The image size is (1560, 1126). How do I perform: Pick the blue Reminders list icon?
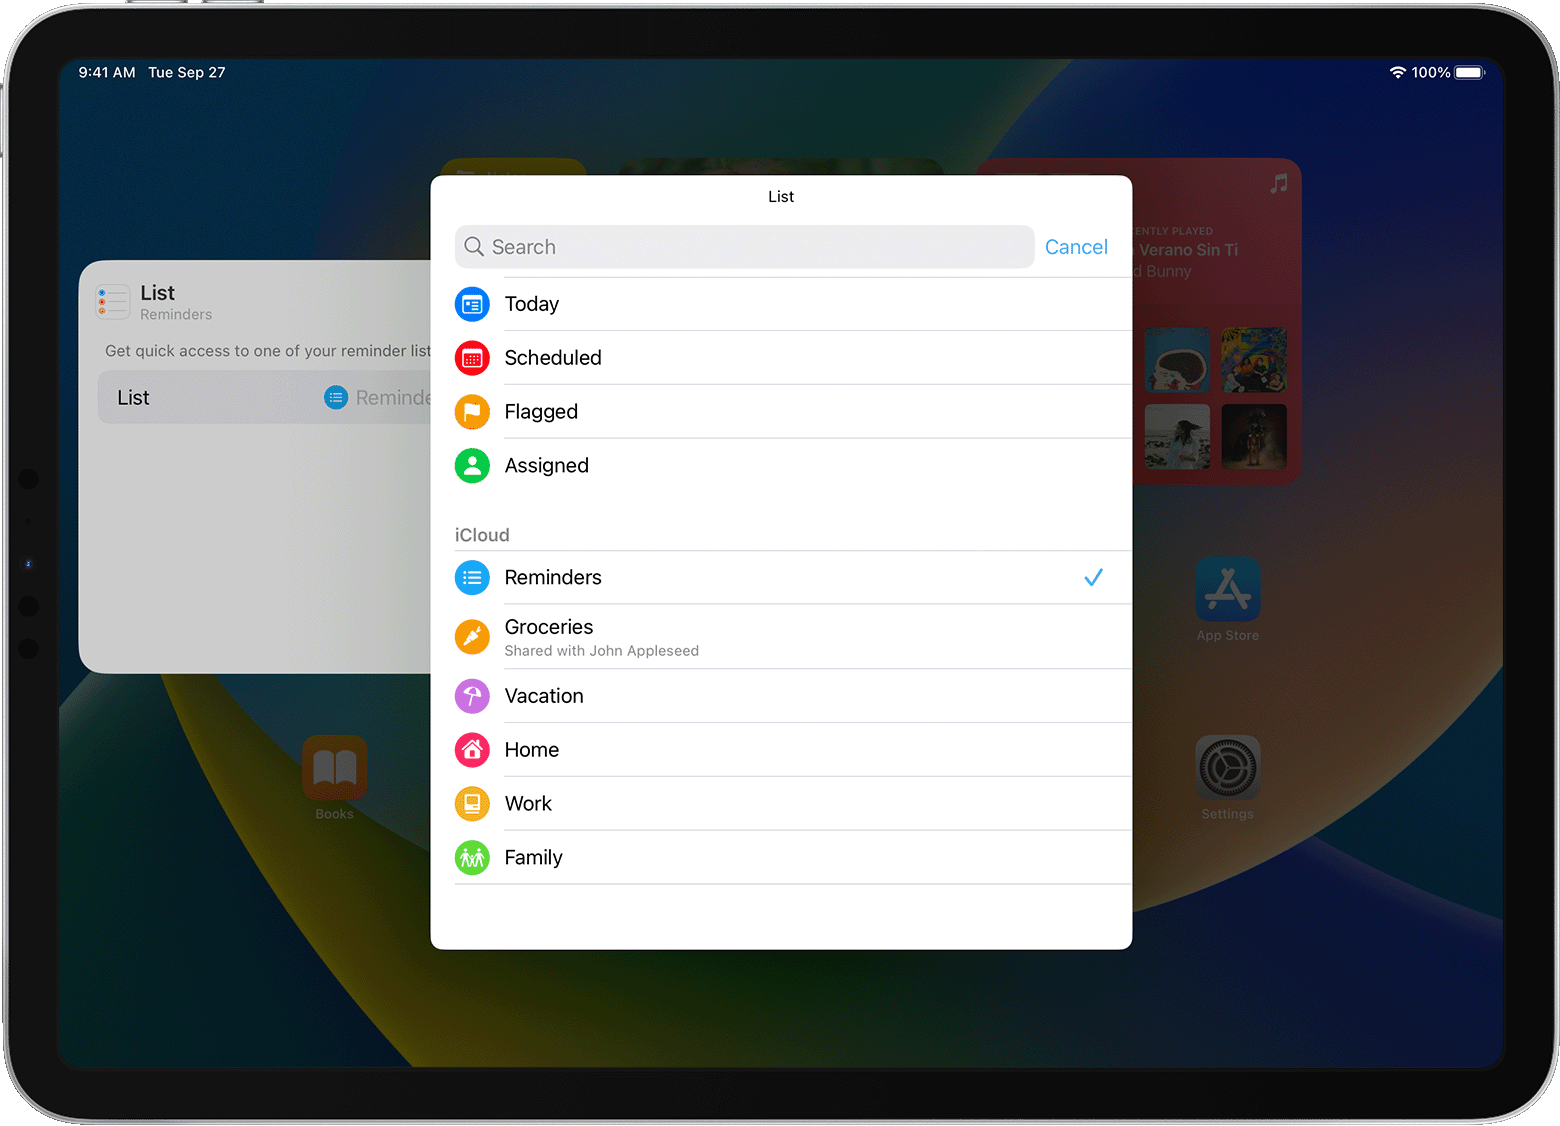(472, 578)
